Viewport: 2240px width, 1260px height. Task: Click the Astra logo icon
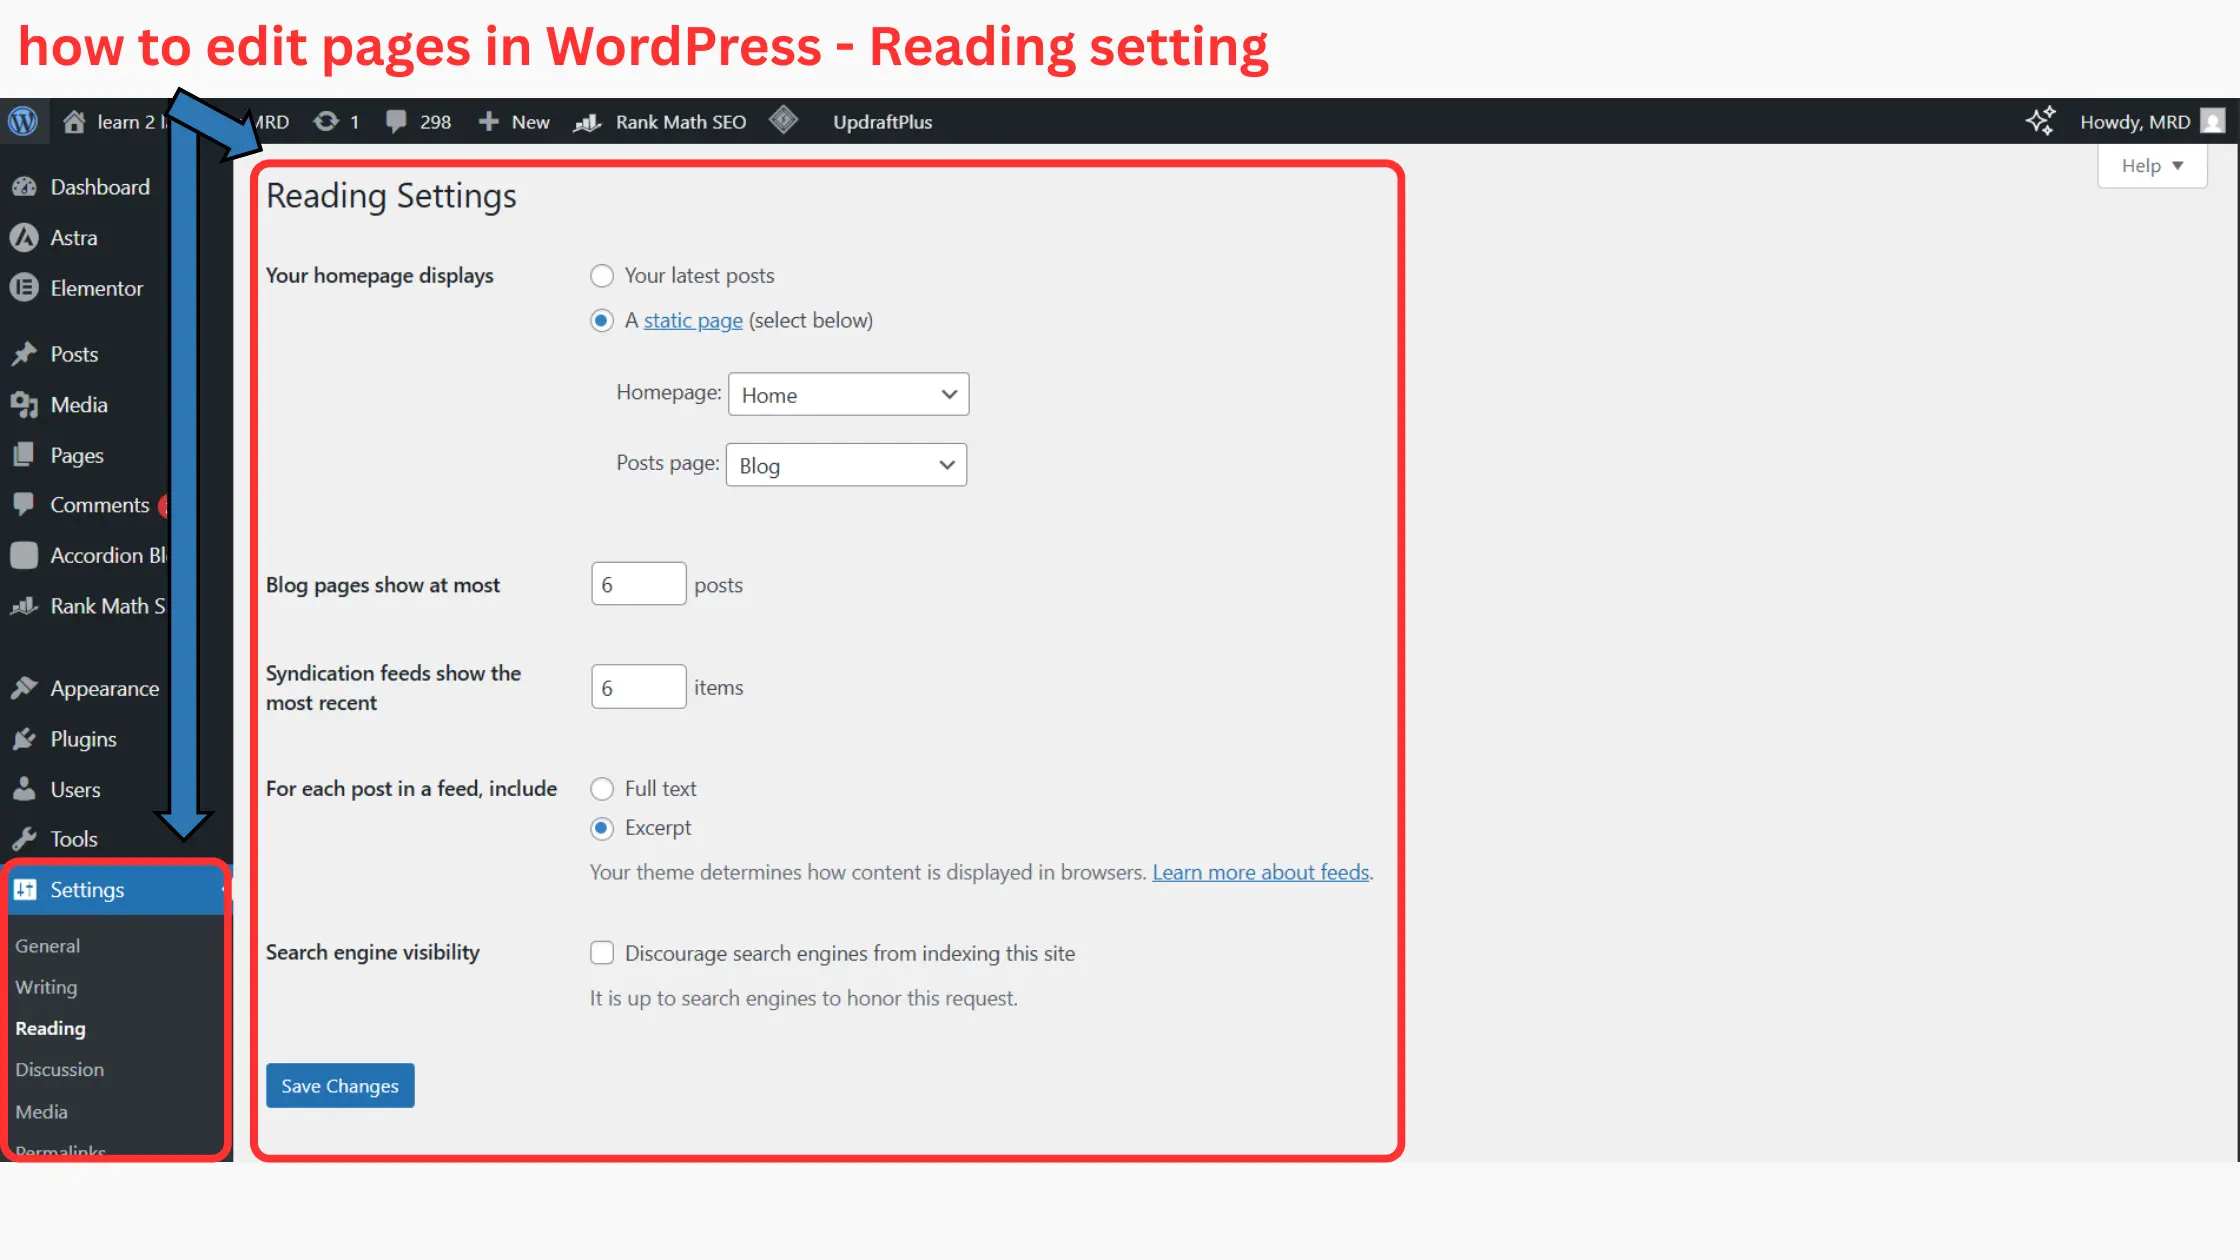click(24, 237)
